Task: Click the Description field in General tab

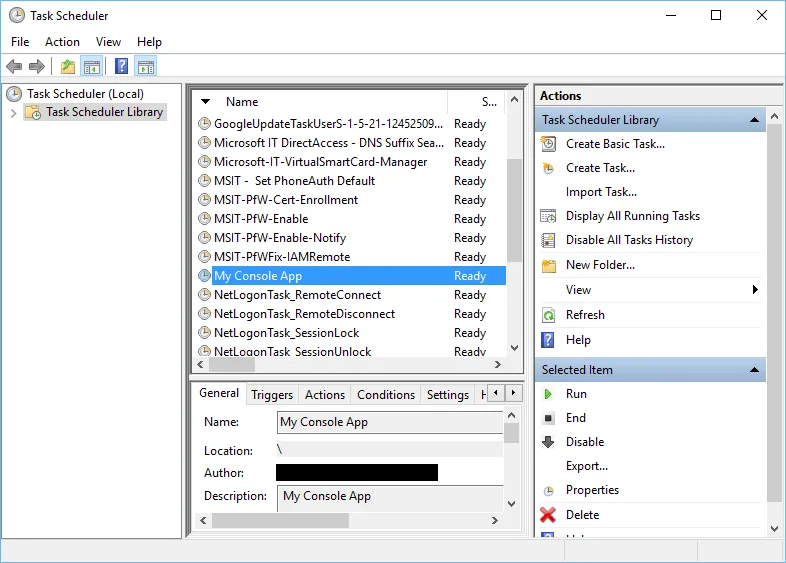Action: 390,498
